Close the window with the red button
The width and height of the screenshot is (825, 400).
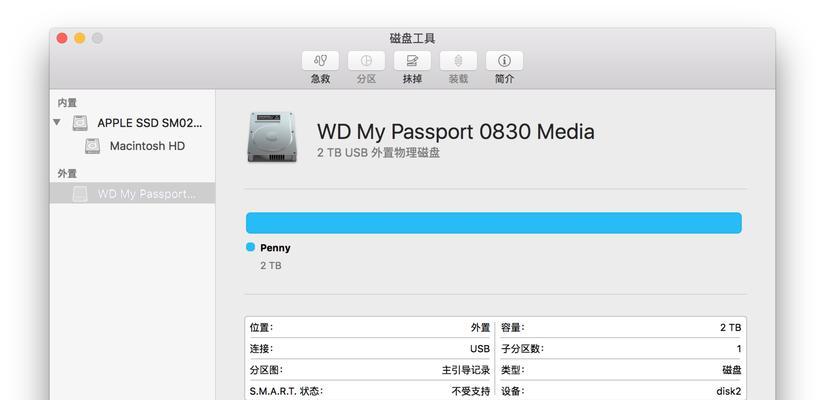tap(62, 38)
